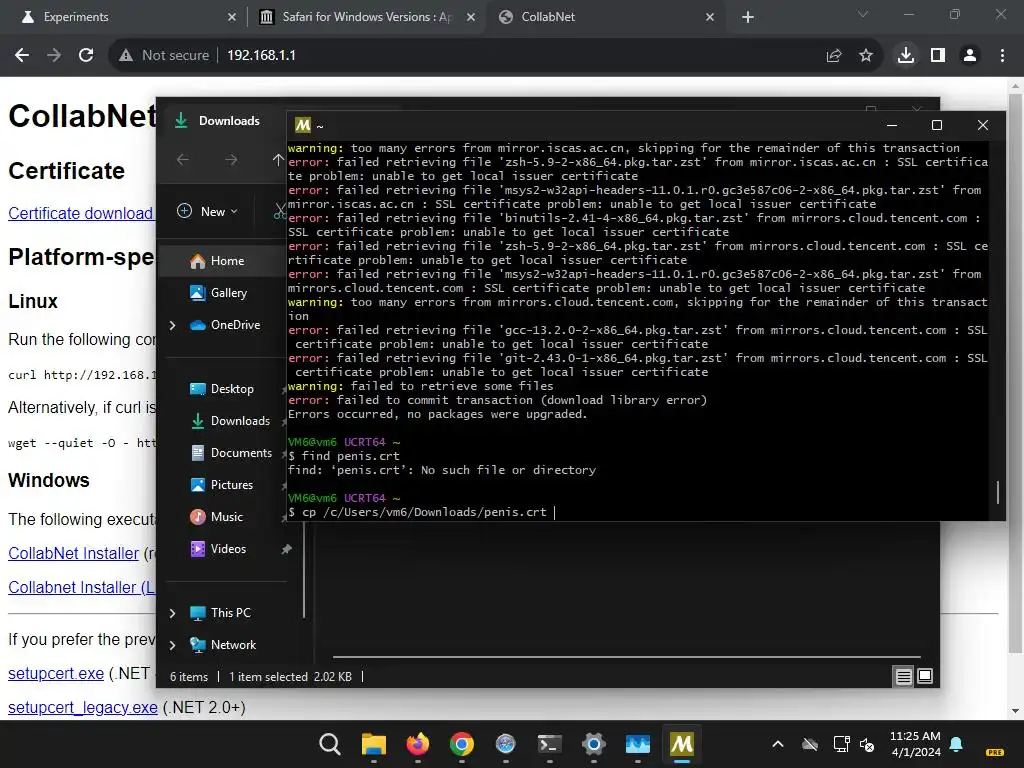Show hidden system tray icons
Image resolution: width=1024 pixels, height=768 pixels.
pyautogui.click(x=778, y=744)
